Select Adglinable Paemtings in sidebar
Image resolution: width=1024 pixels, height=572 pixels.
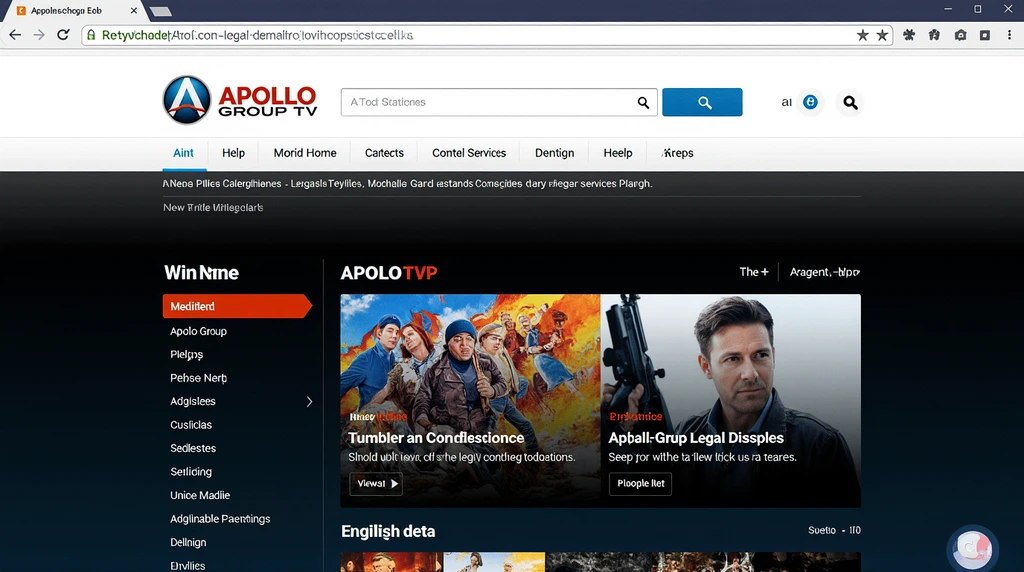[220, 519]
